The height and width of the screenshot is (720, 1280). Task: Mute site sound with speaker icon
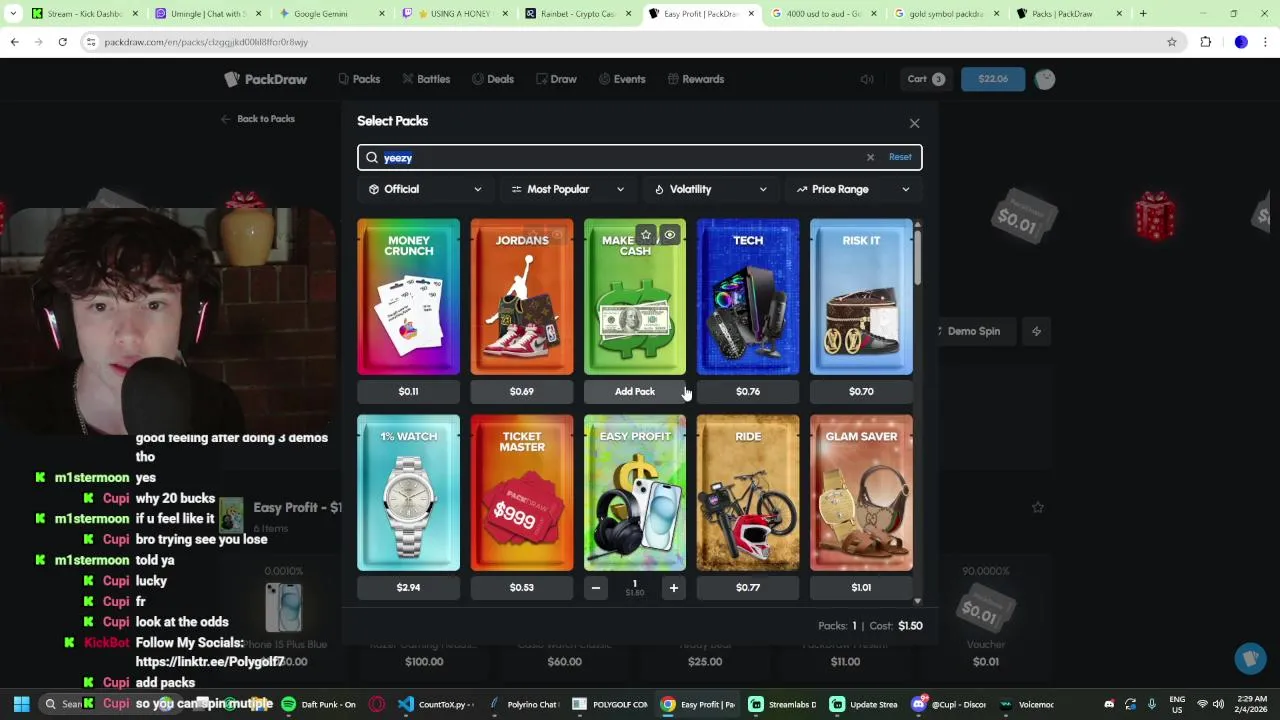867,79
